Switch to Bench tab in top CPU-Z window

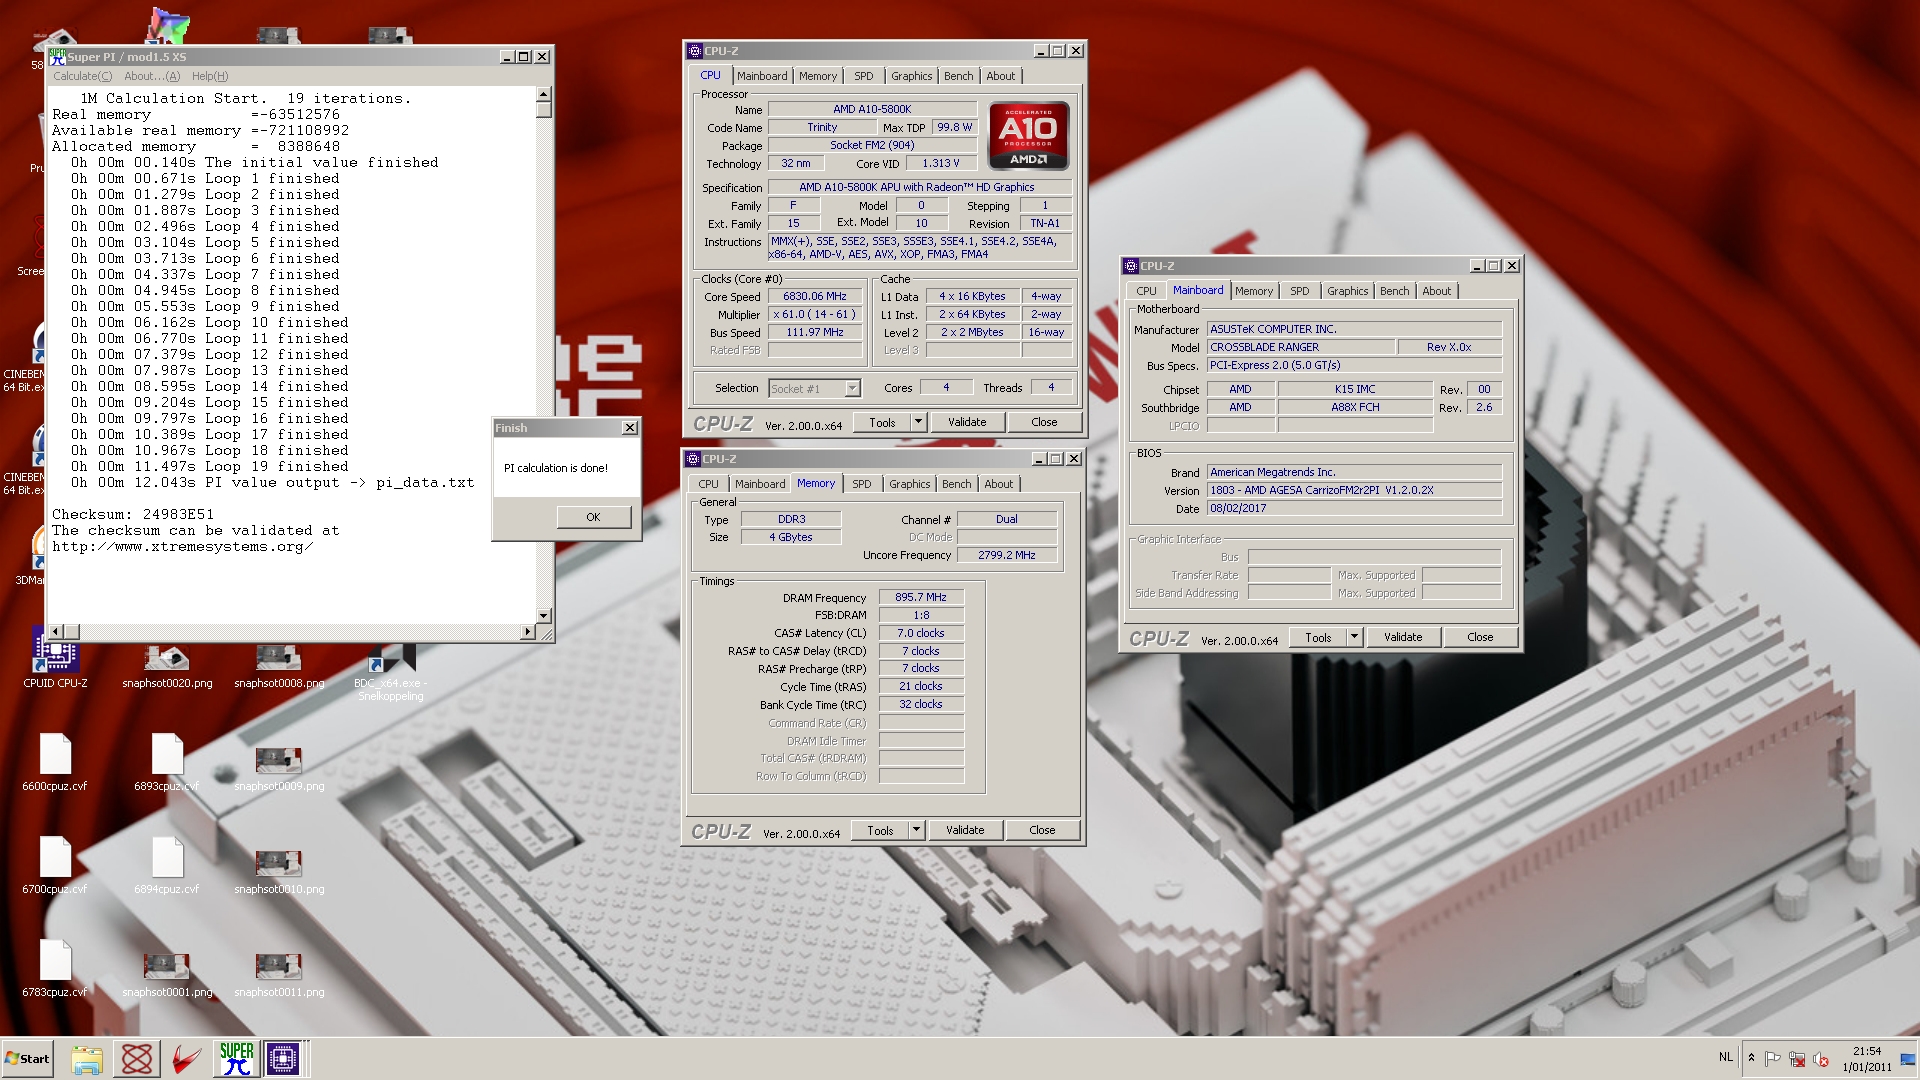(x=958, y=76)
